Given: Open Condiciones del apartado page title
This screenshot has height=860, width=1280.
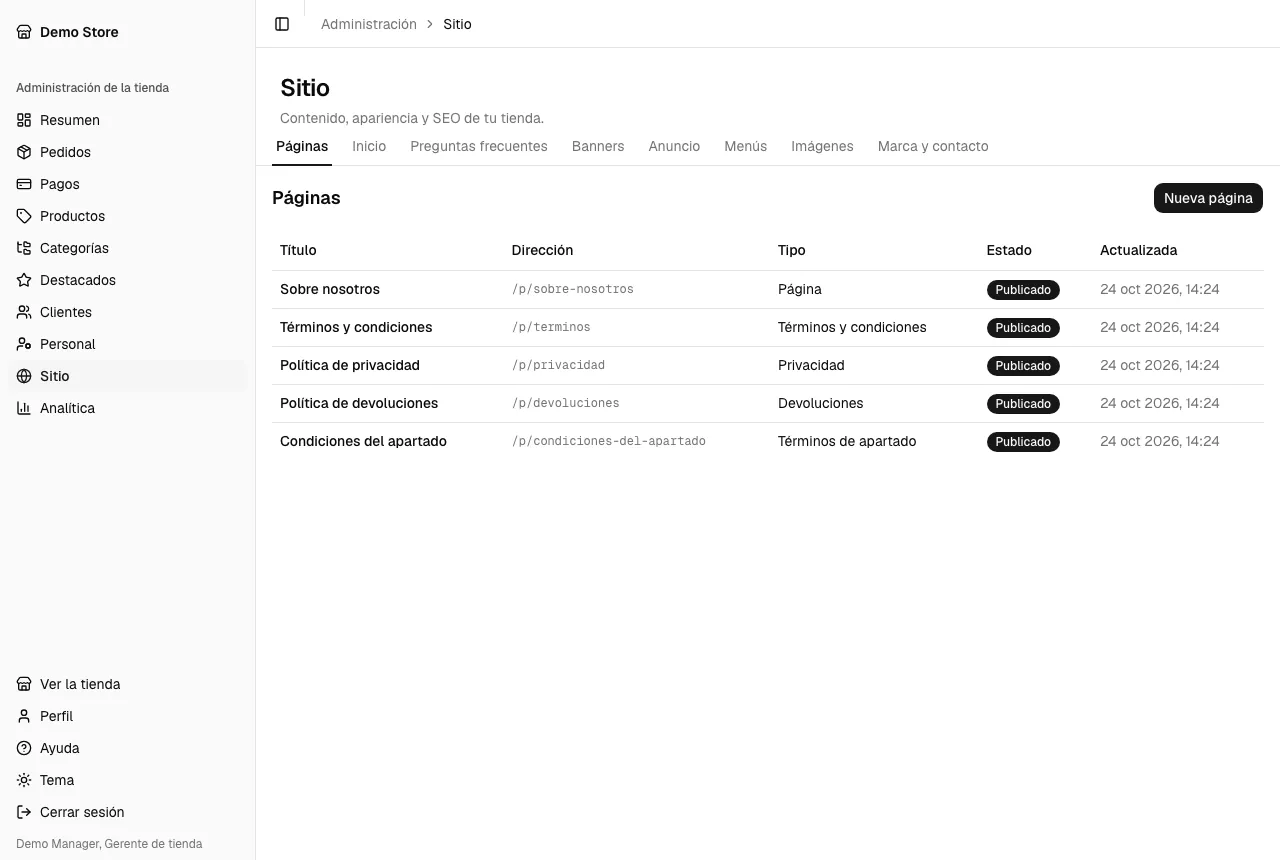Looking at the screenshot, I should click(363, 441).
